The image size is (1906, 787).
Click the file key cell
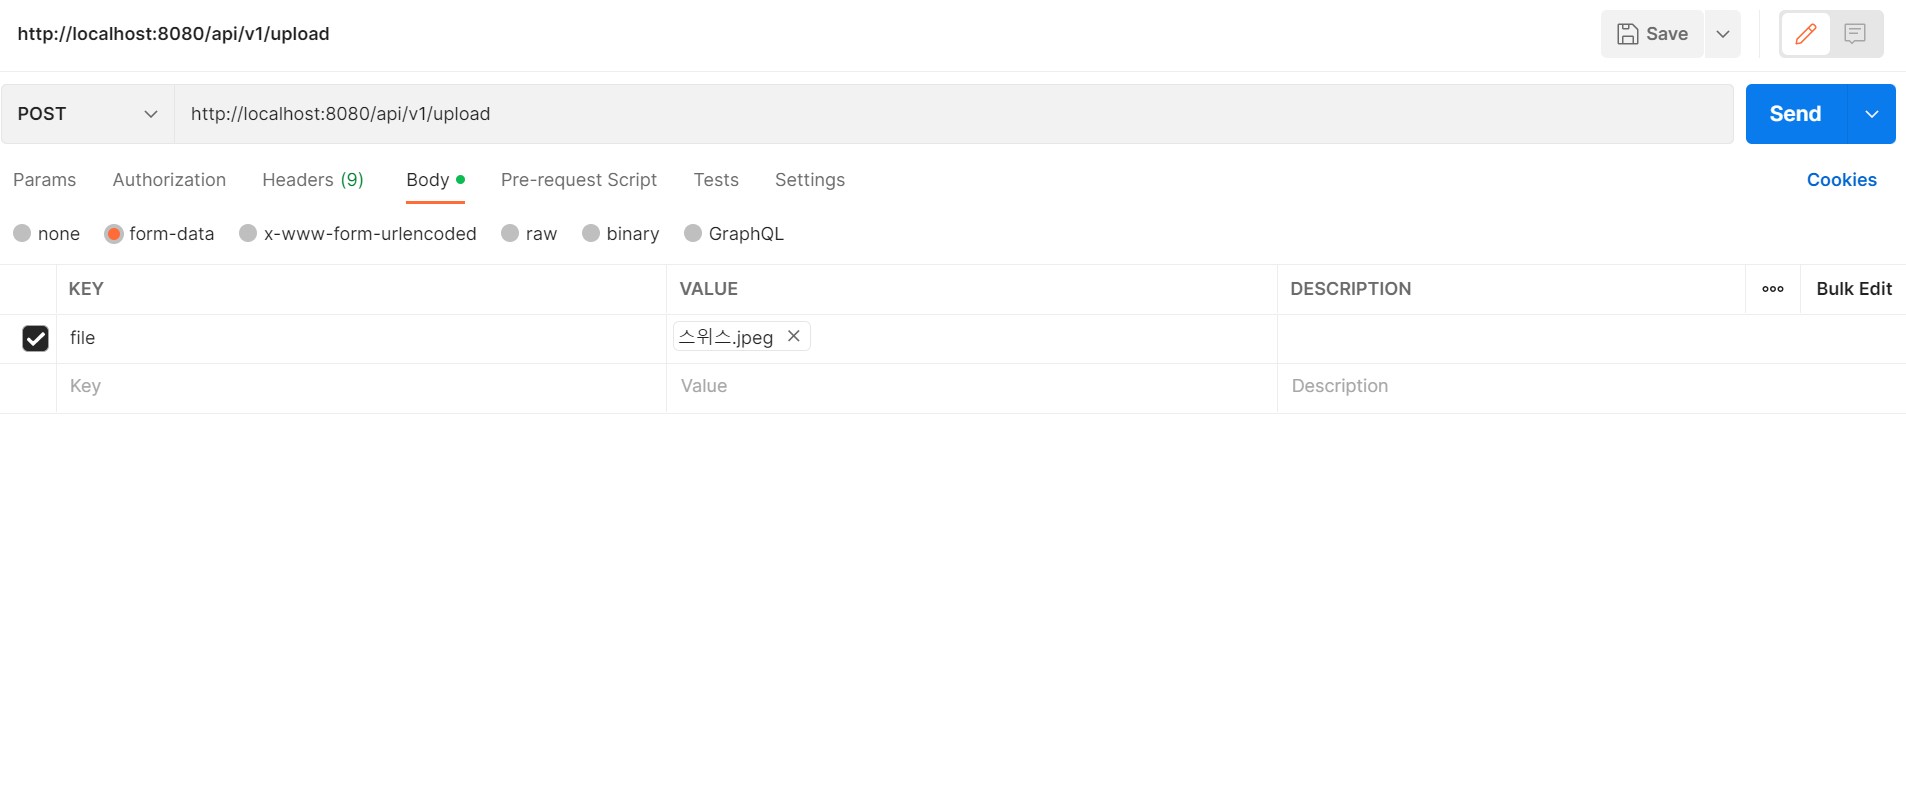pos(361,339)
